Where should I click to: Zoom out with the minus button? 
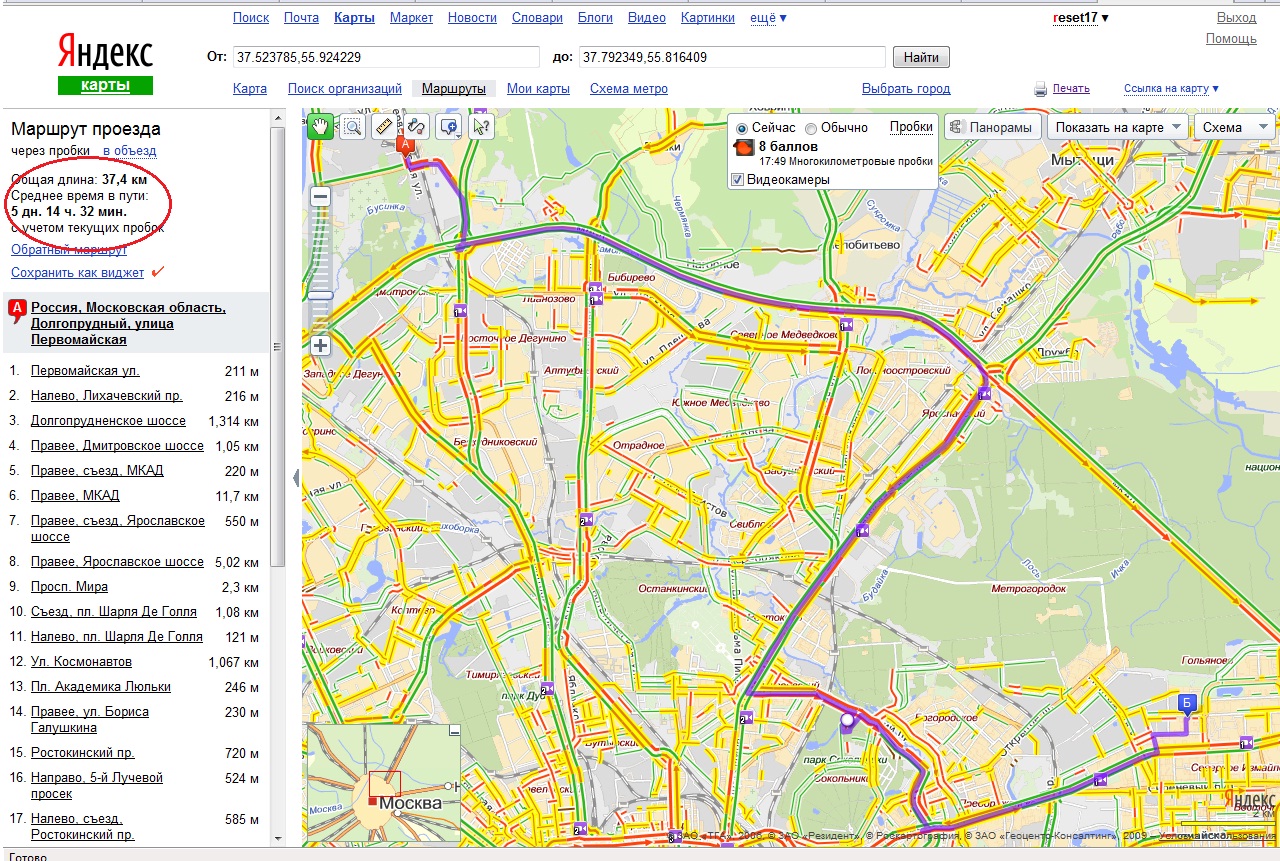pos(320,197)
